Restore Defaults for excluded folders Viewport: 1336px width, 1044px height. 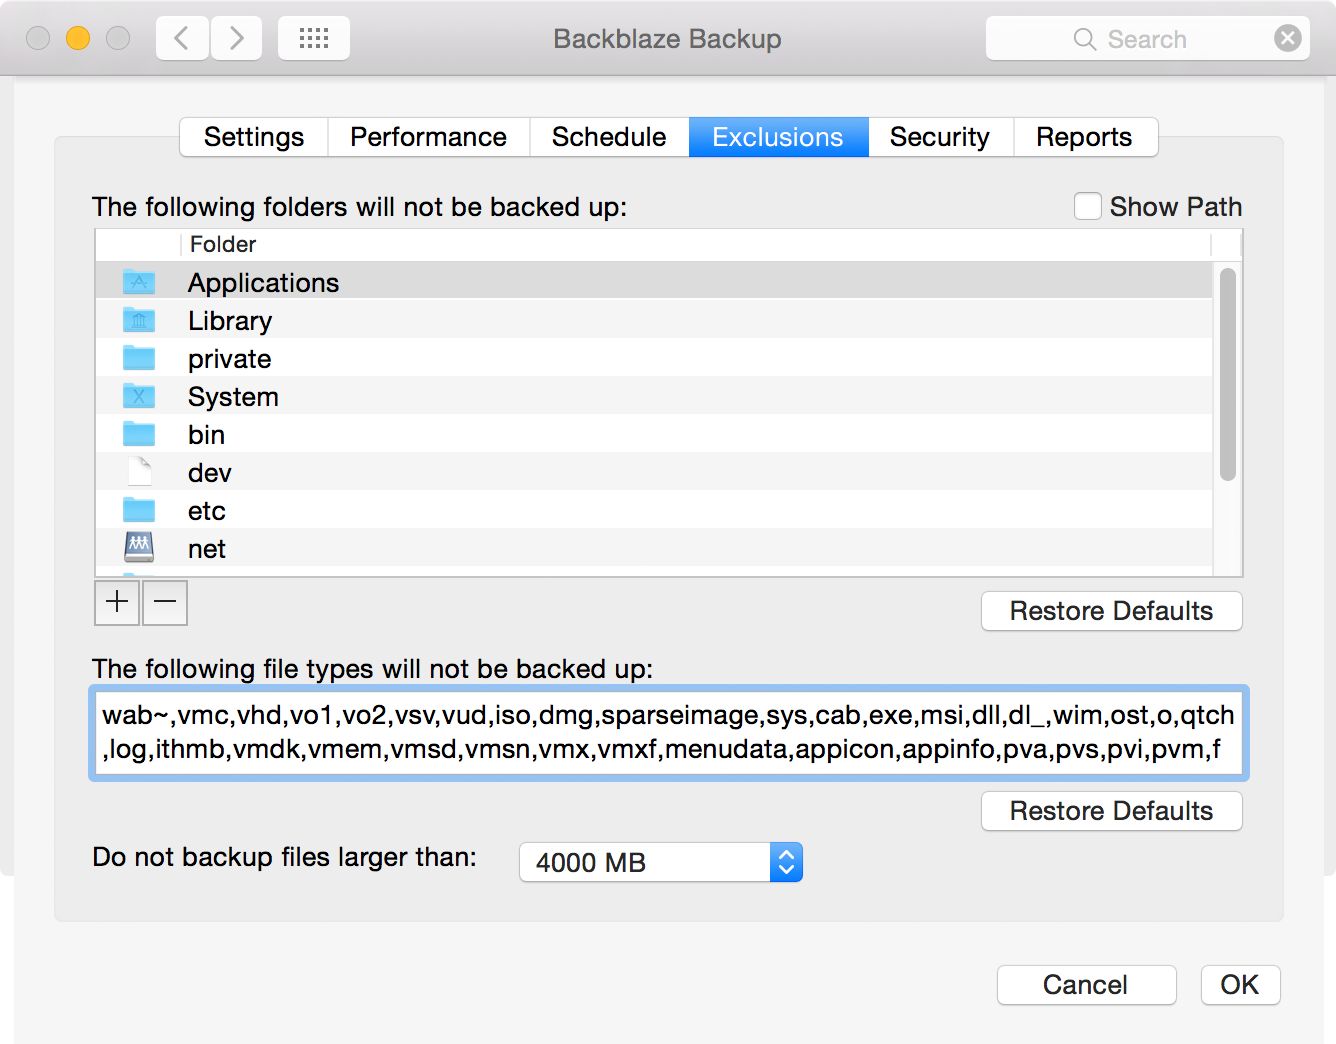pyautogui.click(x=1111, y=611)
